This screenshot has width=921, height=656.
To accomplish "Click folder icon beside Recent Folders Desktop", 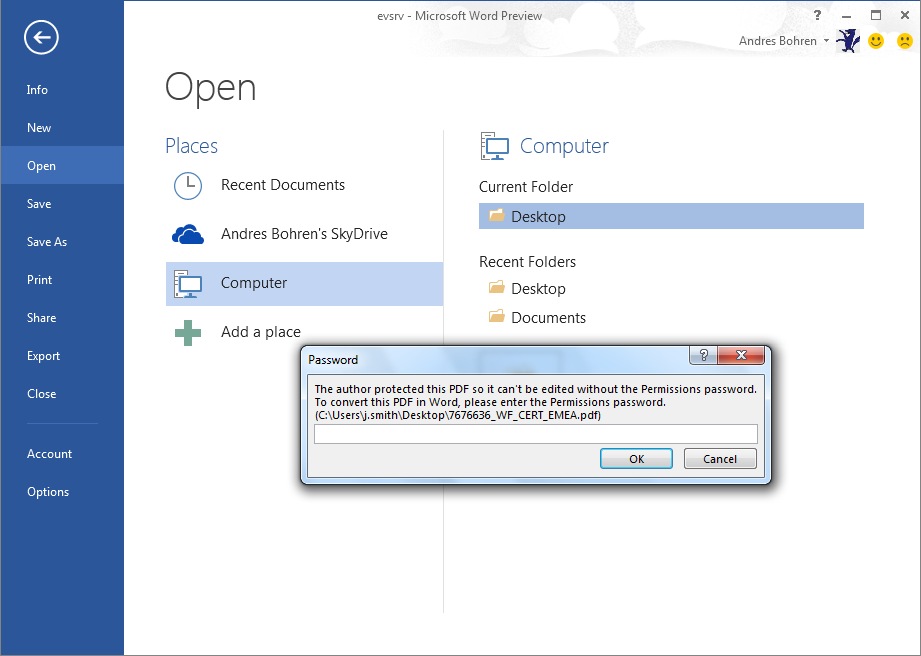I will (497, 287).
